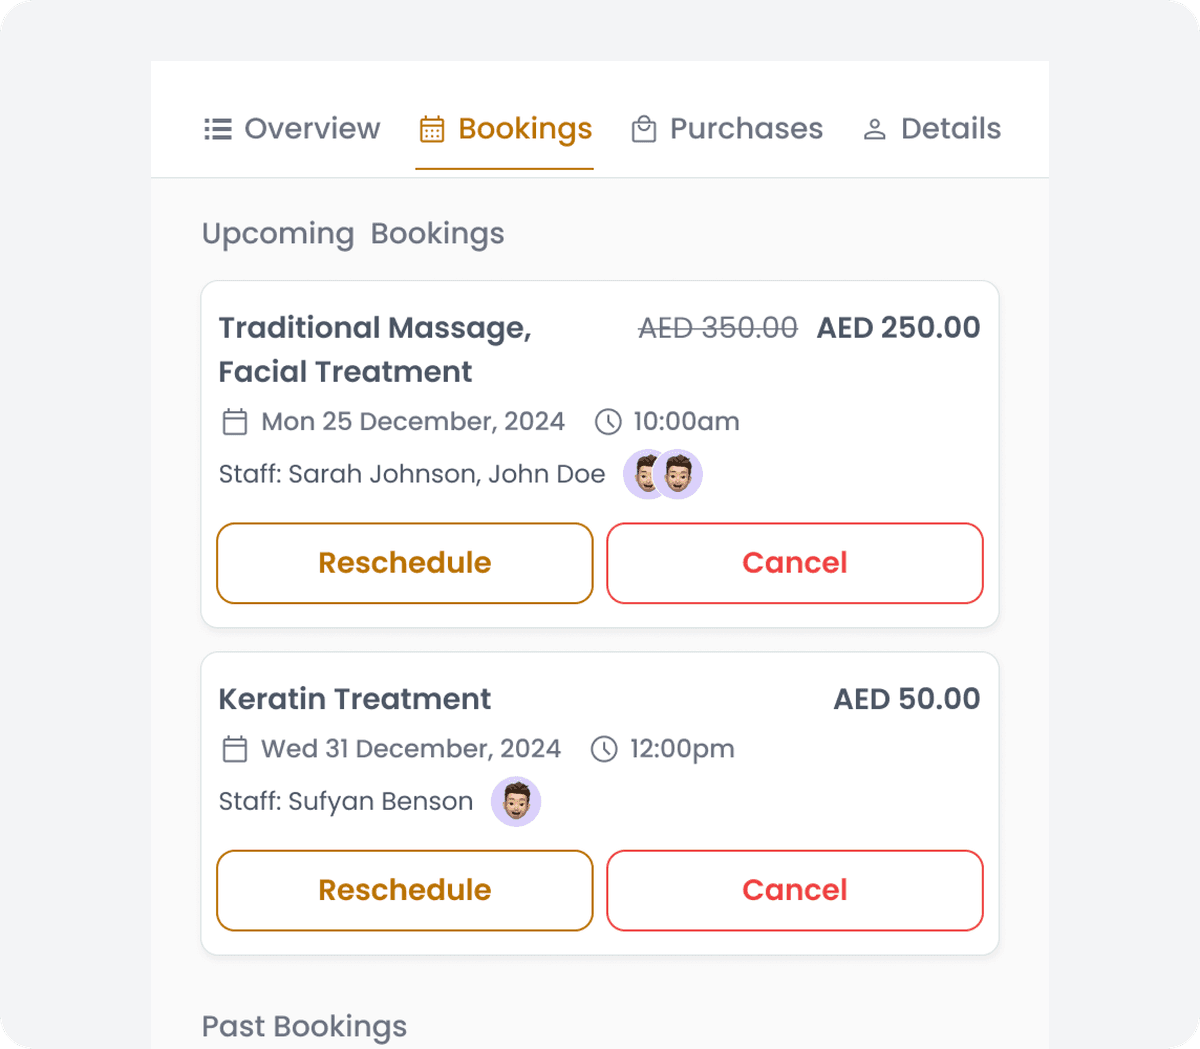Image resolution: width=1200 pixels, height=1049 pixels.
Task: Click the Purchases shopping bag icon
Action: click(644, 129)
